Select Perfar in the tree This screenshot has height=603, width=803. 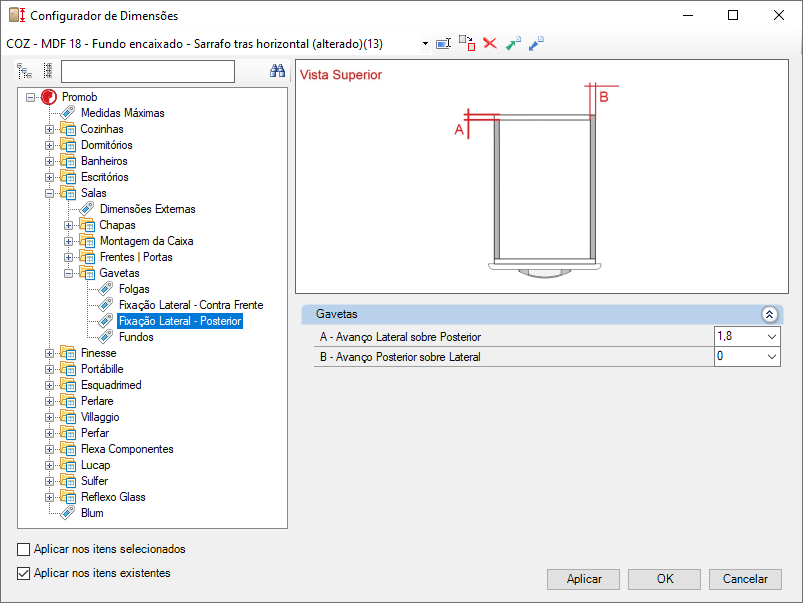pos(95,433)
